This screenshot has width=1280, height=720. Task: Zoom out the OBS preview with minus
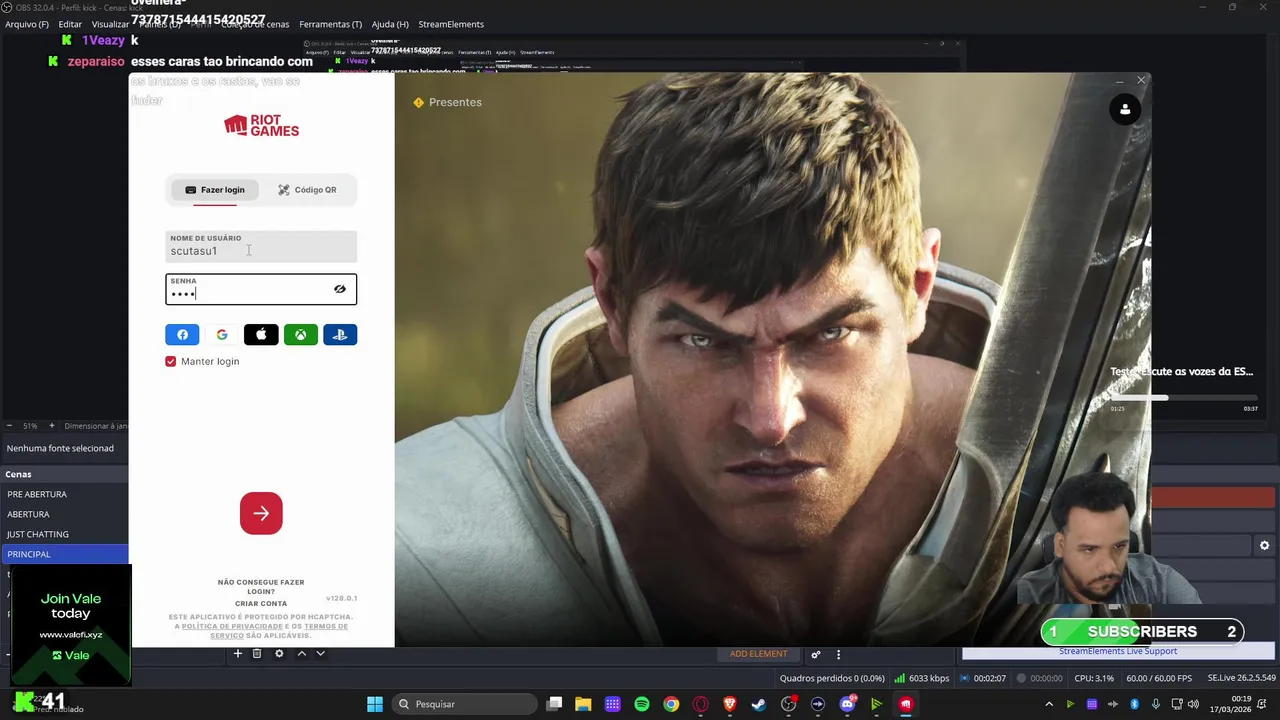coord(9,426)
